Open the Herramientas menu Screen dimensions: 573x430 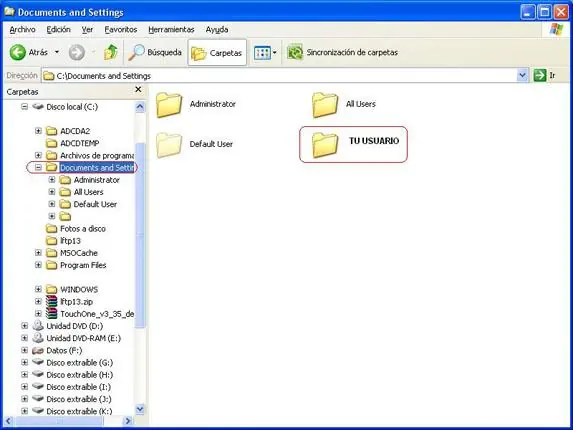point(171,30)
